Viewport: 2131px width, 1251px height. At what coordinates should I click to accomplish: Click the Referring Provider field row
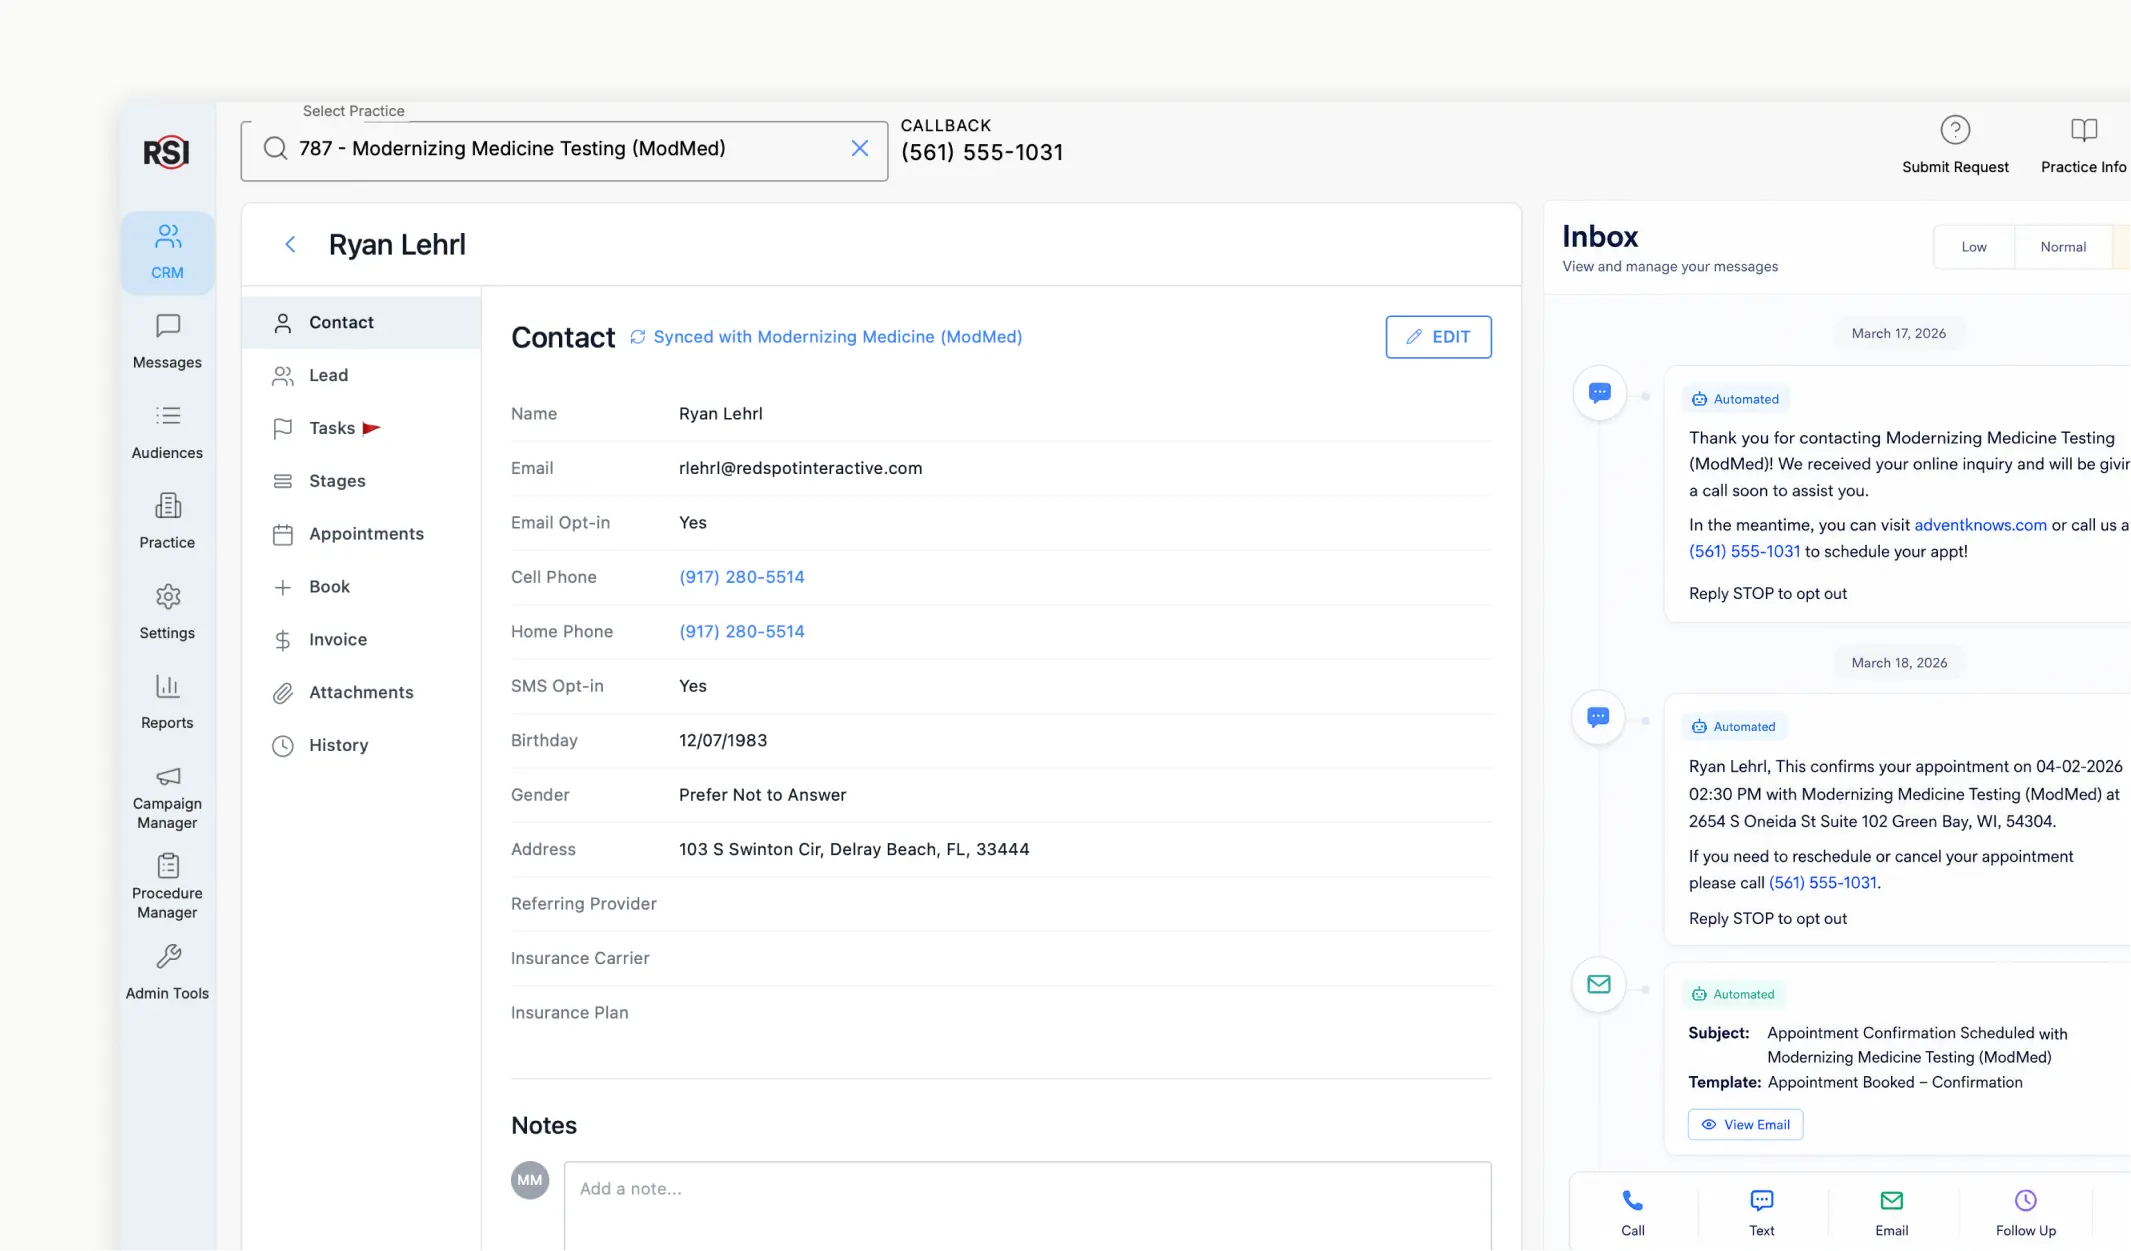(1001, 904)
